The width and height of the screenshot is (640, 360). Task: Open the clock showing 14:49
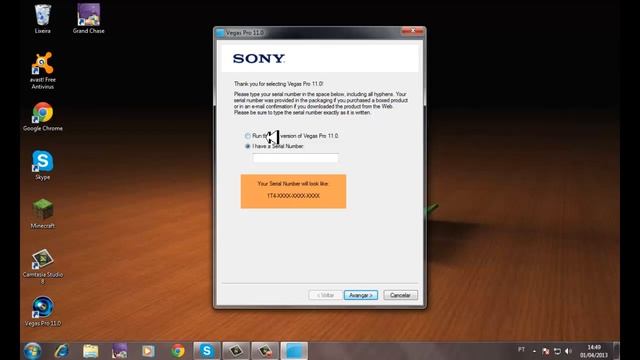[594, 351]
